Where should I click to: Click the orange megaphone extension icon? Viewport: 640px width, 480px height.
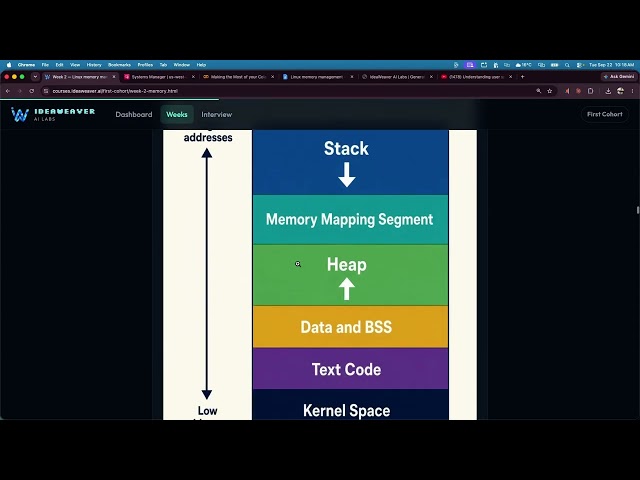(567, 91)
